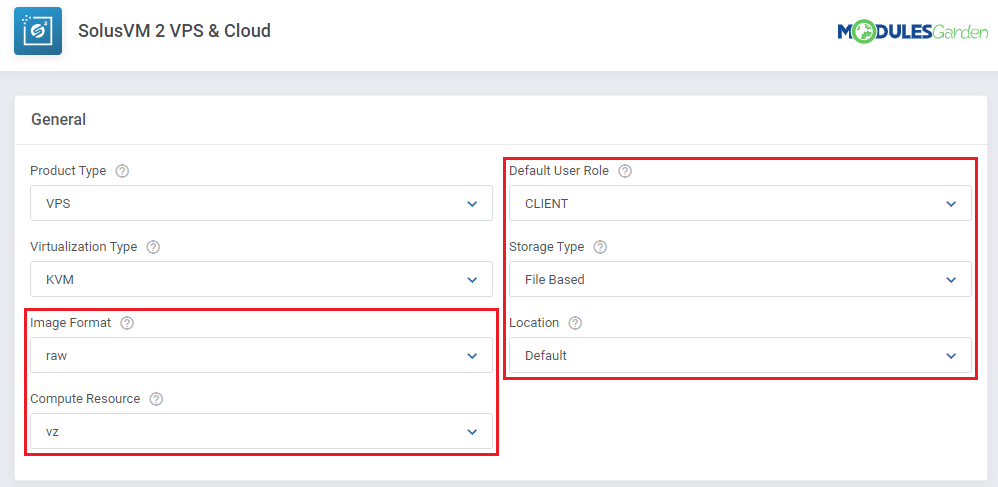Viewport: 998px width, 487px height.
Task: Click the Default User Role label
Action: pos(559,171)
